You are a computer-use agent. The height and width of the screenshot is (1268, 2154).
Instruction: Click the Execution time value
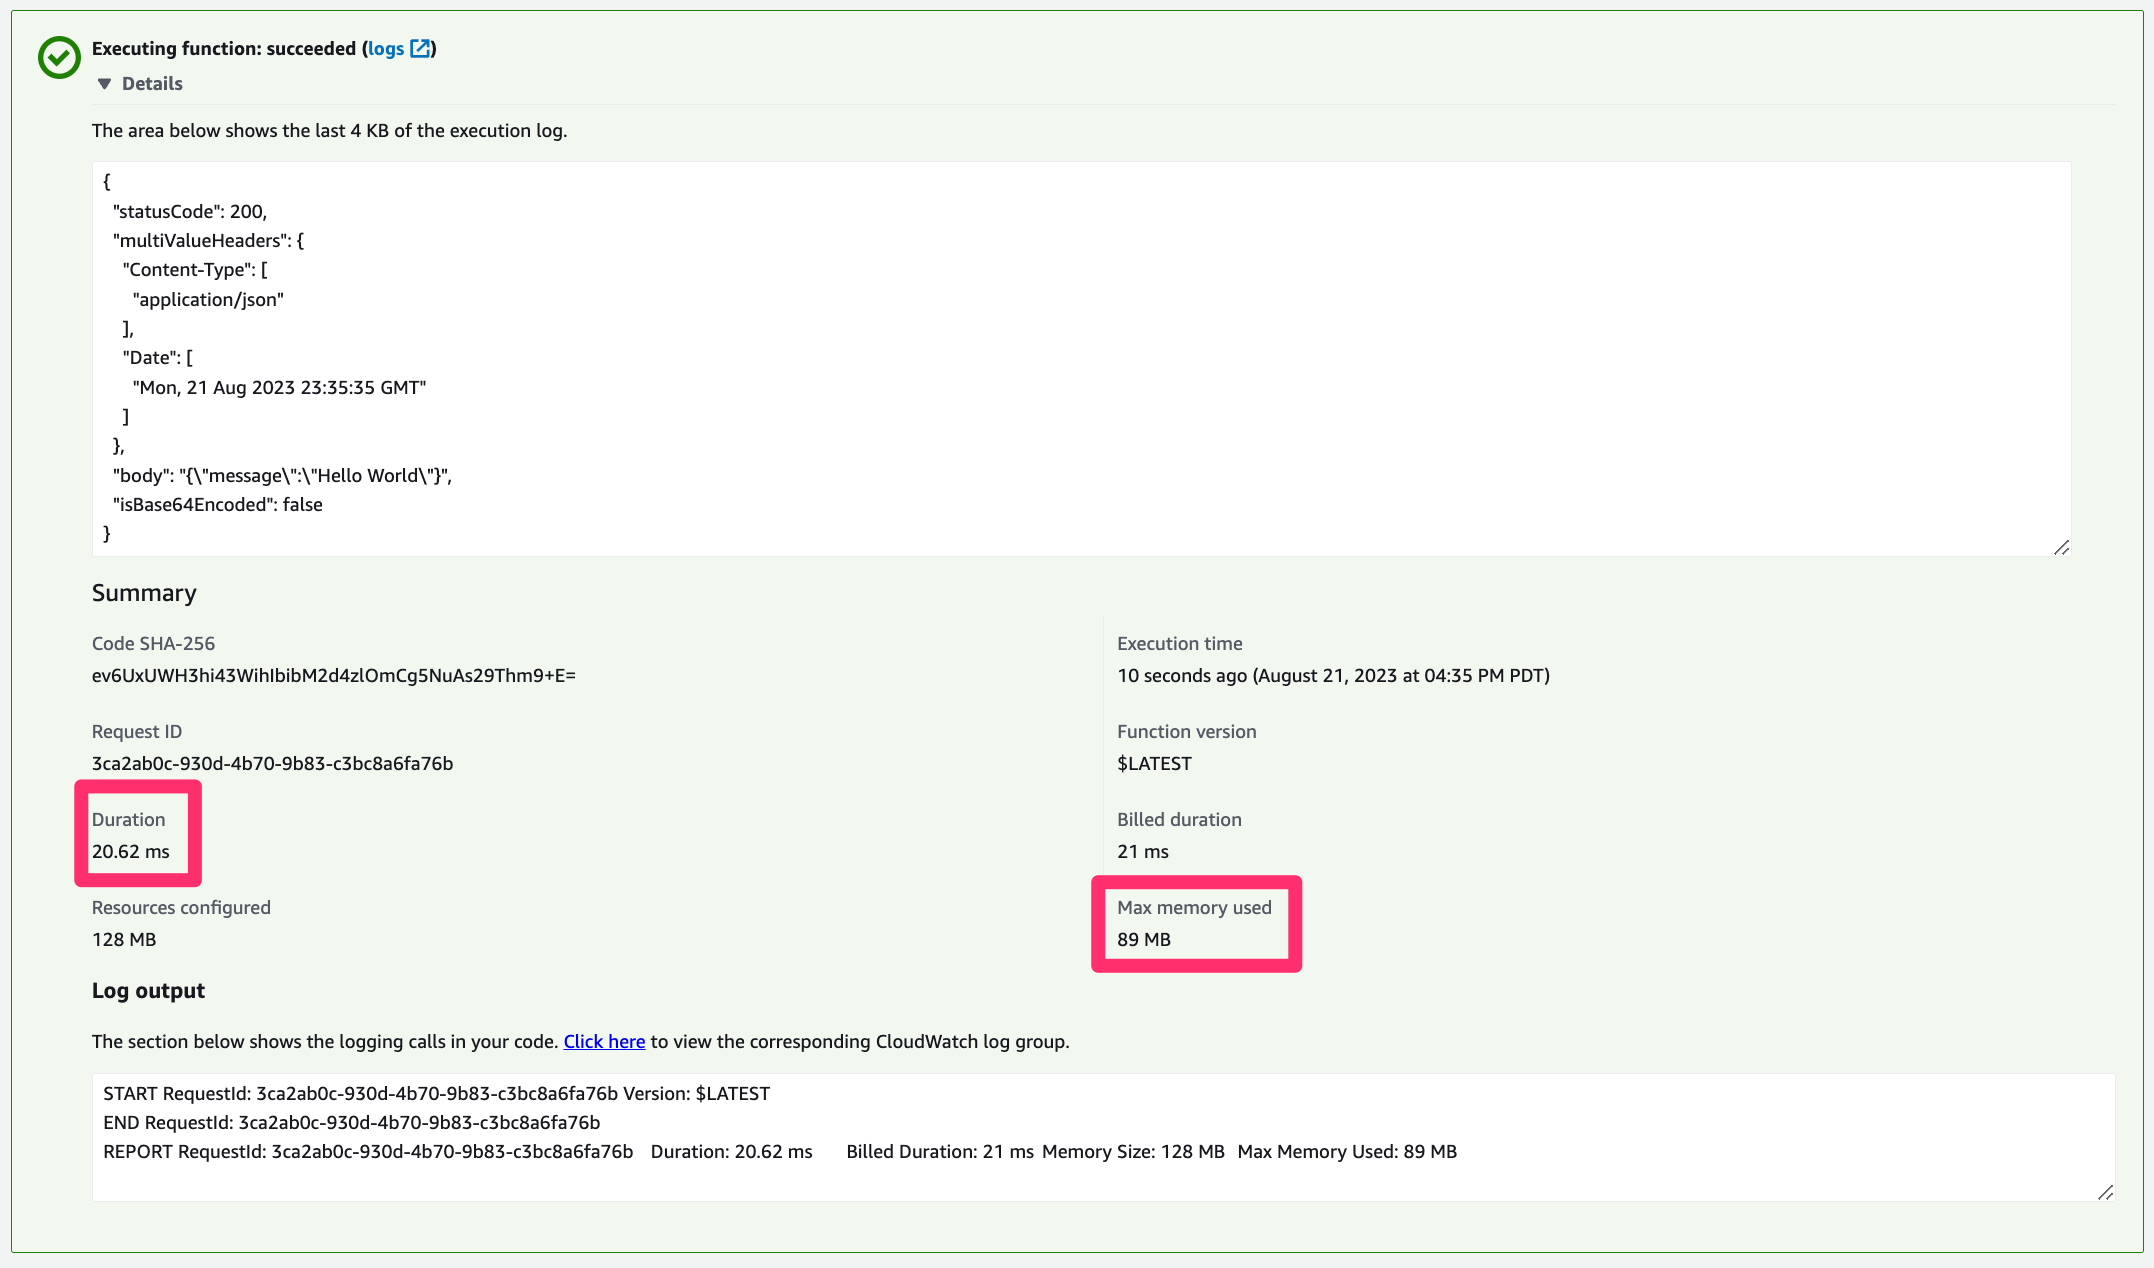[x=1333, y=675]
